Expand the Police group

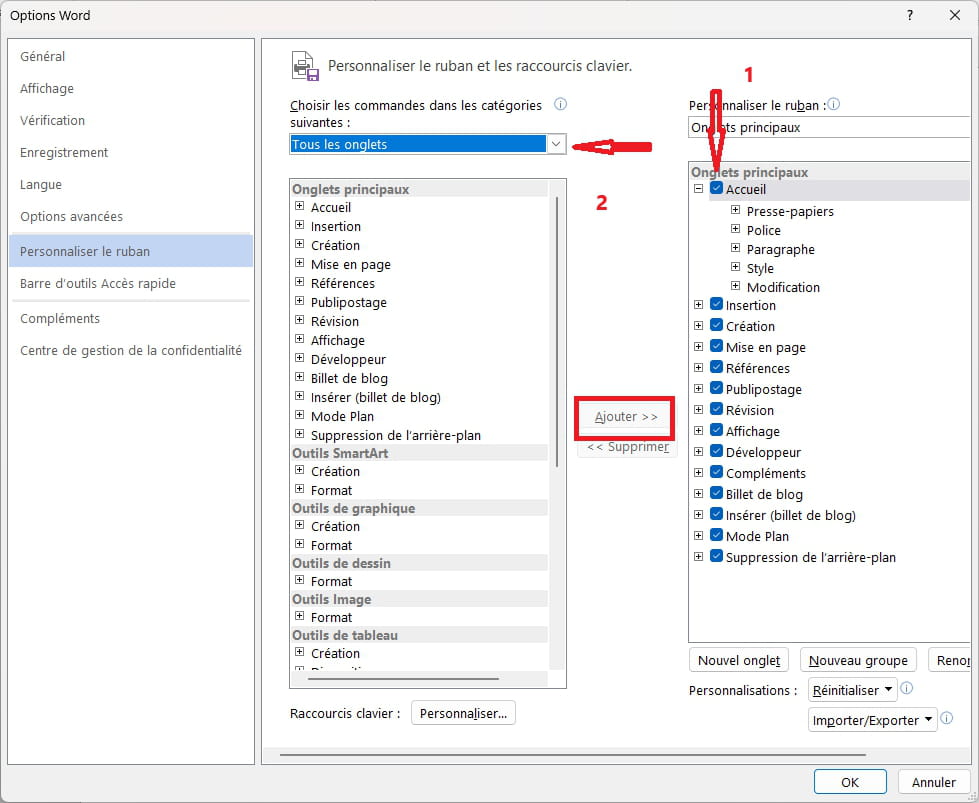[735, 229]
